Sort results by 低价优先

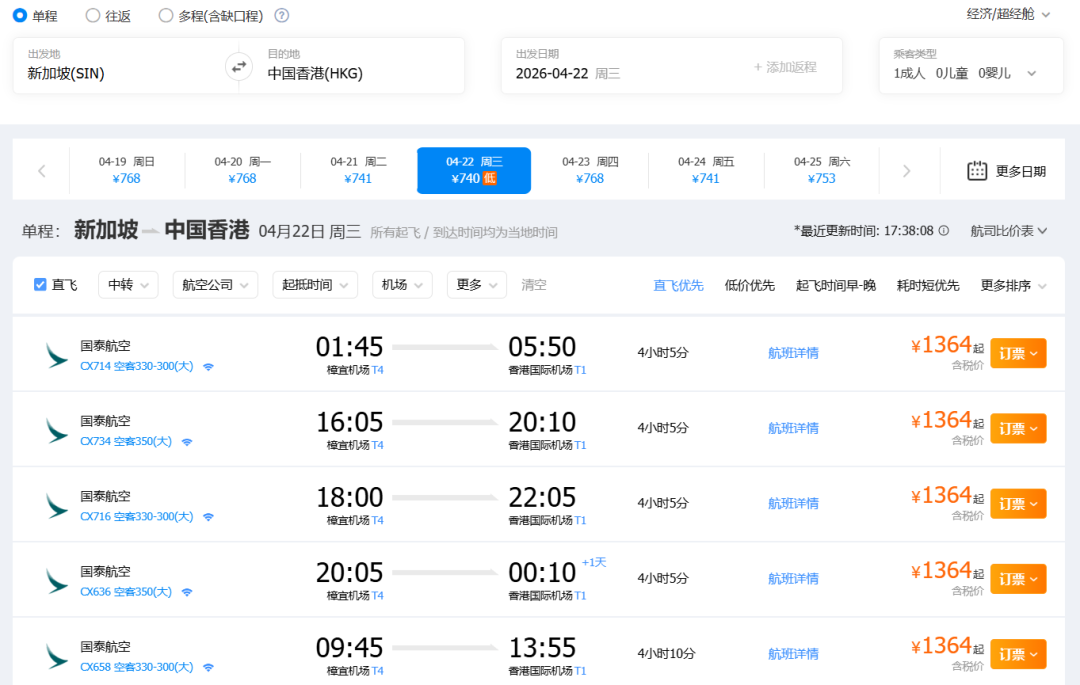749,285
